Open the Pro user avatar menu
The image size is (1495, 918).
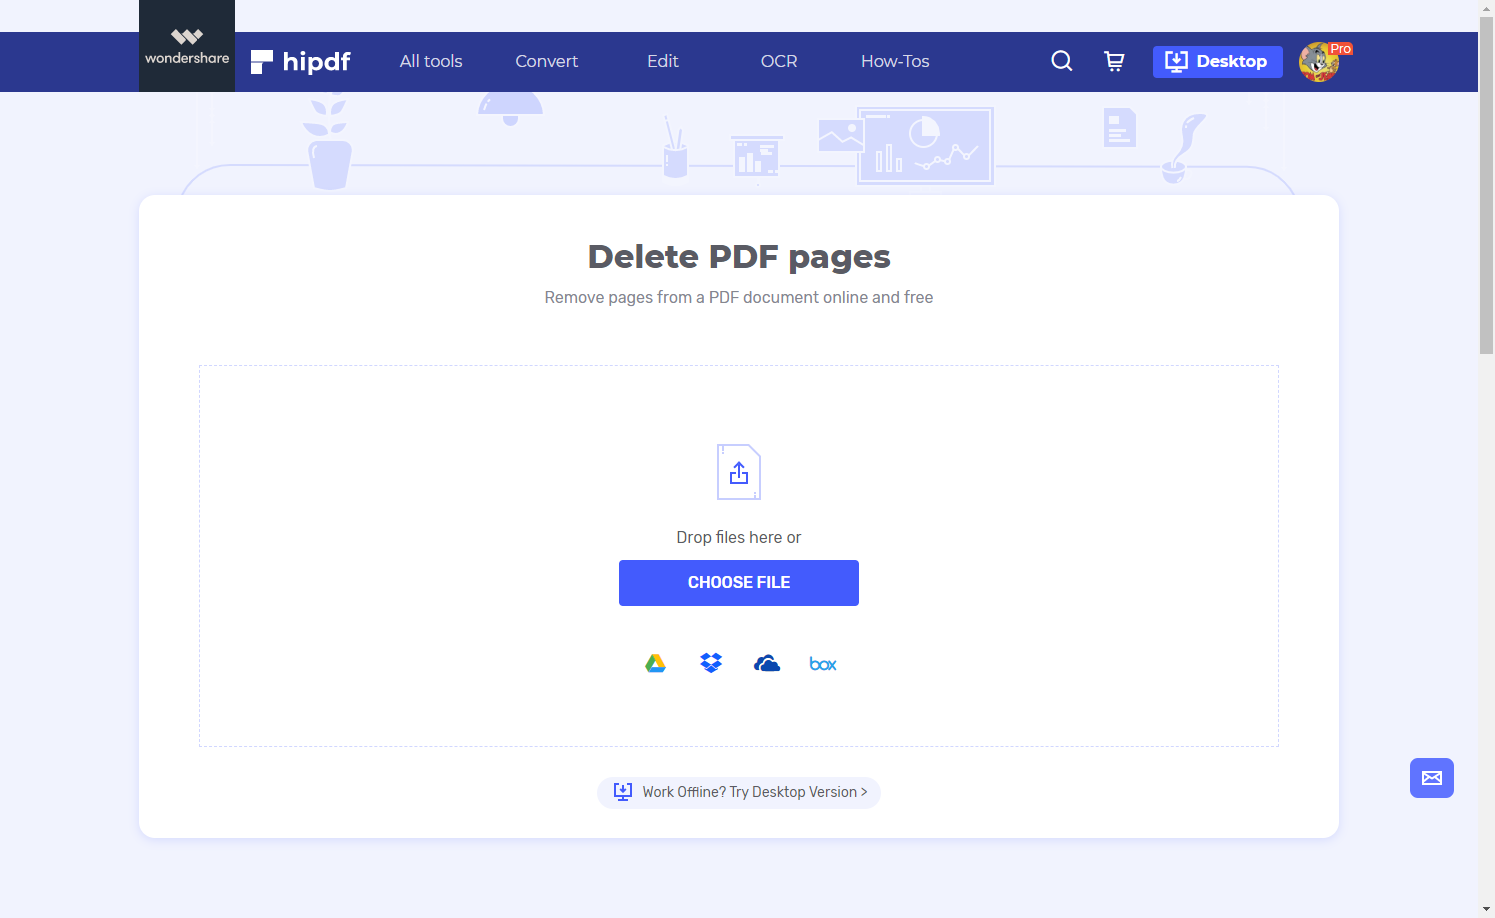pos(1320,62)
